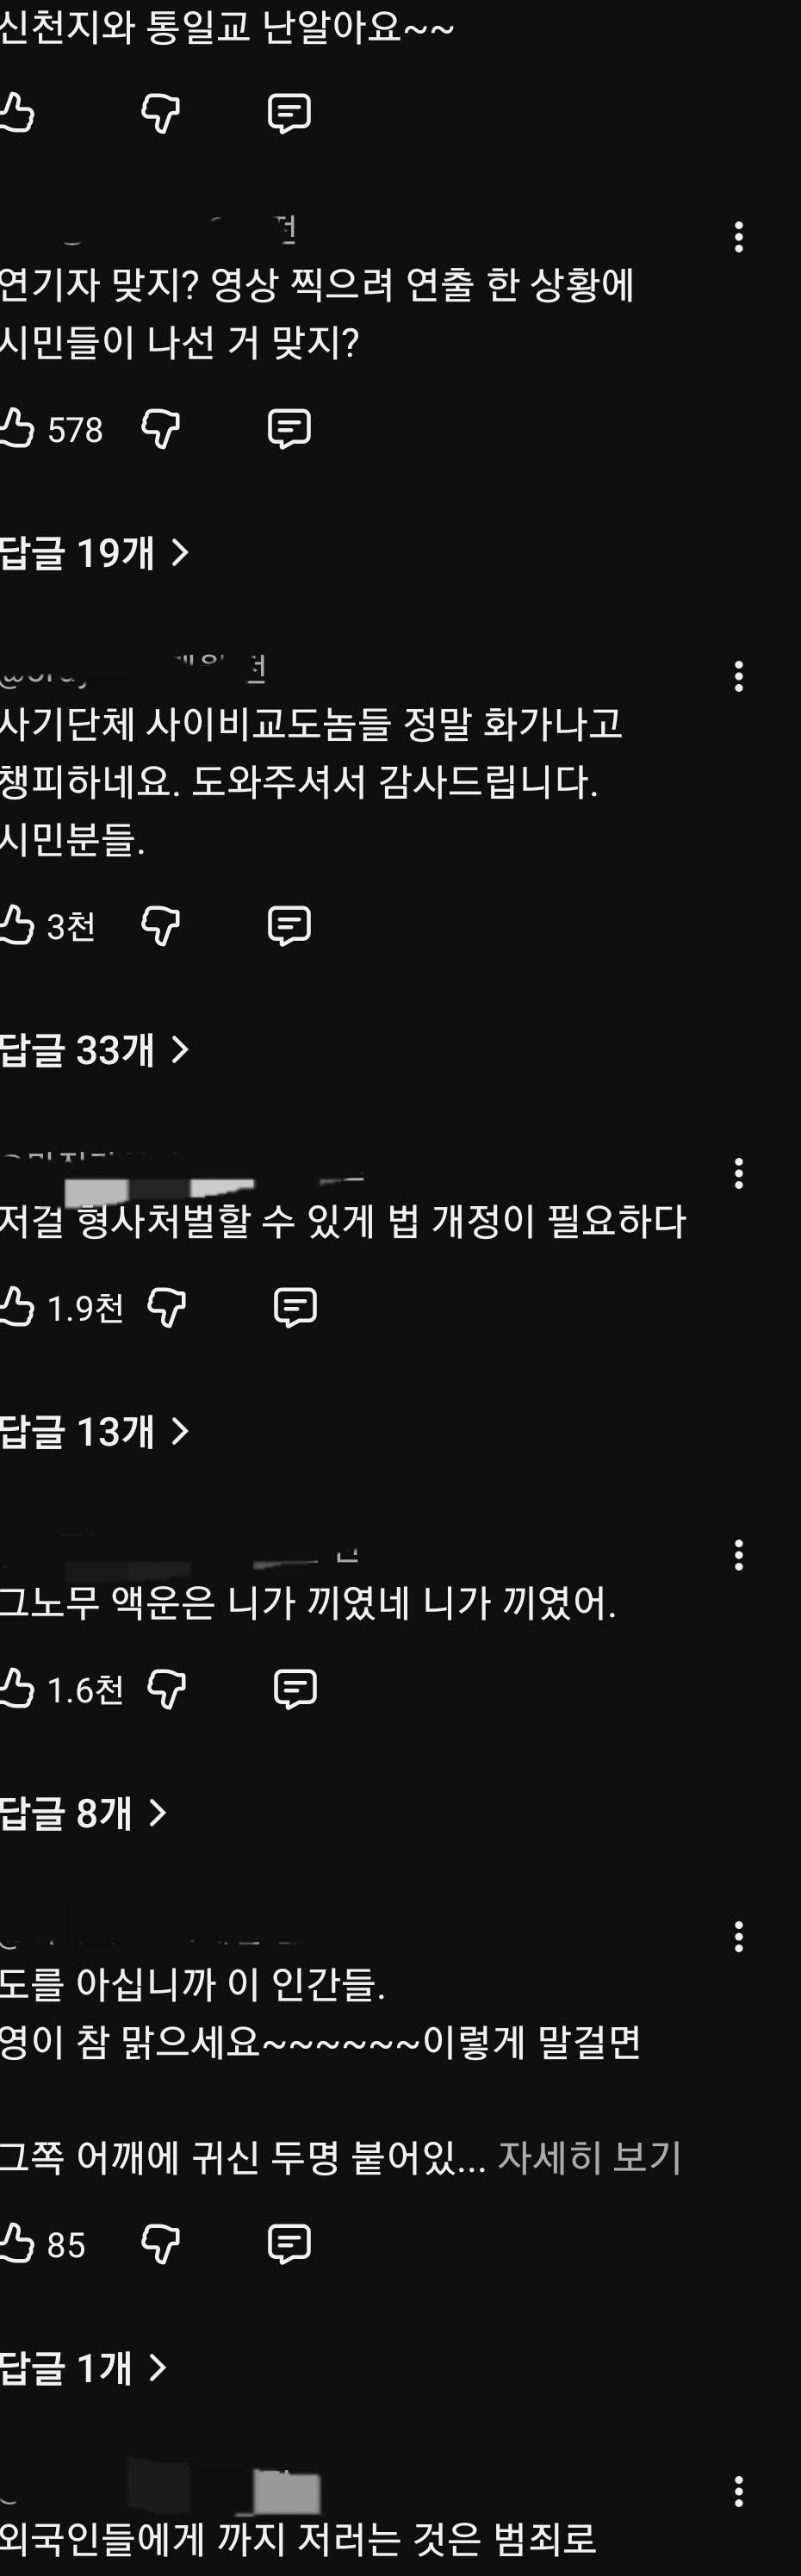The image size is (801, 2576).
Task: Expand 답글 13개 replies
Action: [94, 1431]
